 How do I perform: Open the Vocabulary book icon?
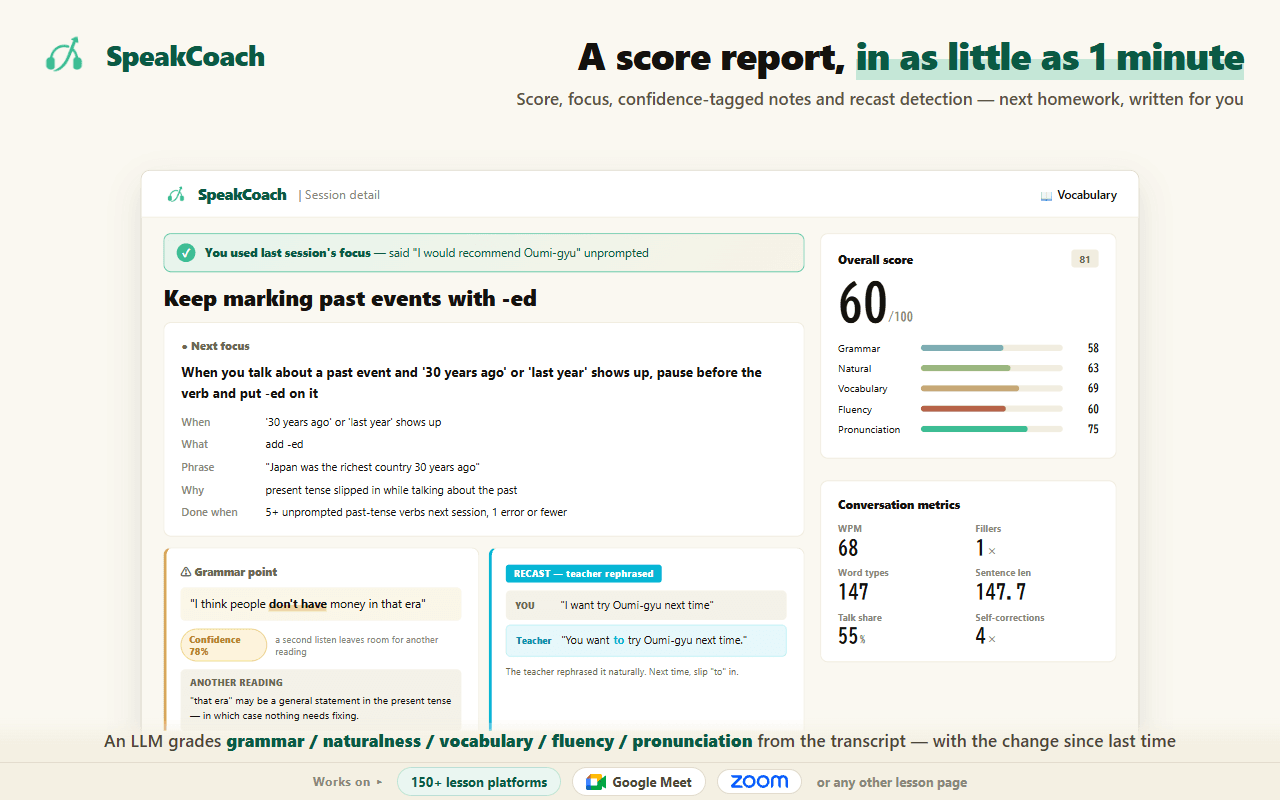click(x=1046, y=196)
